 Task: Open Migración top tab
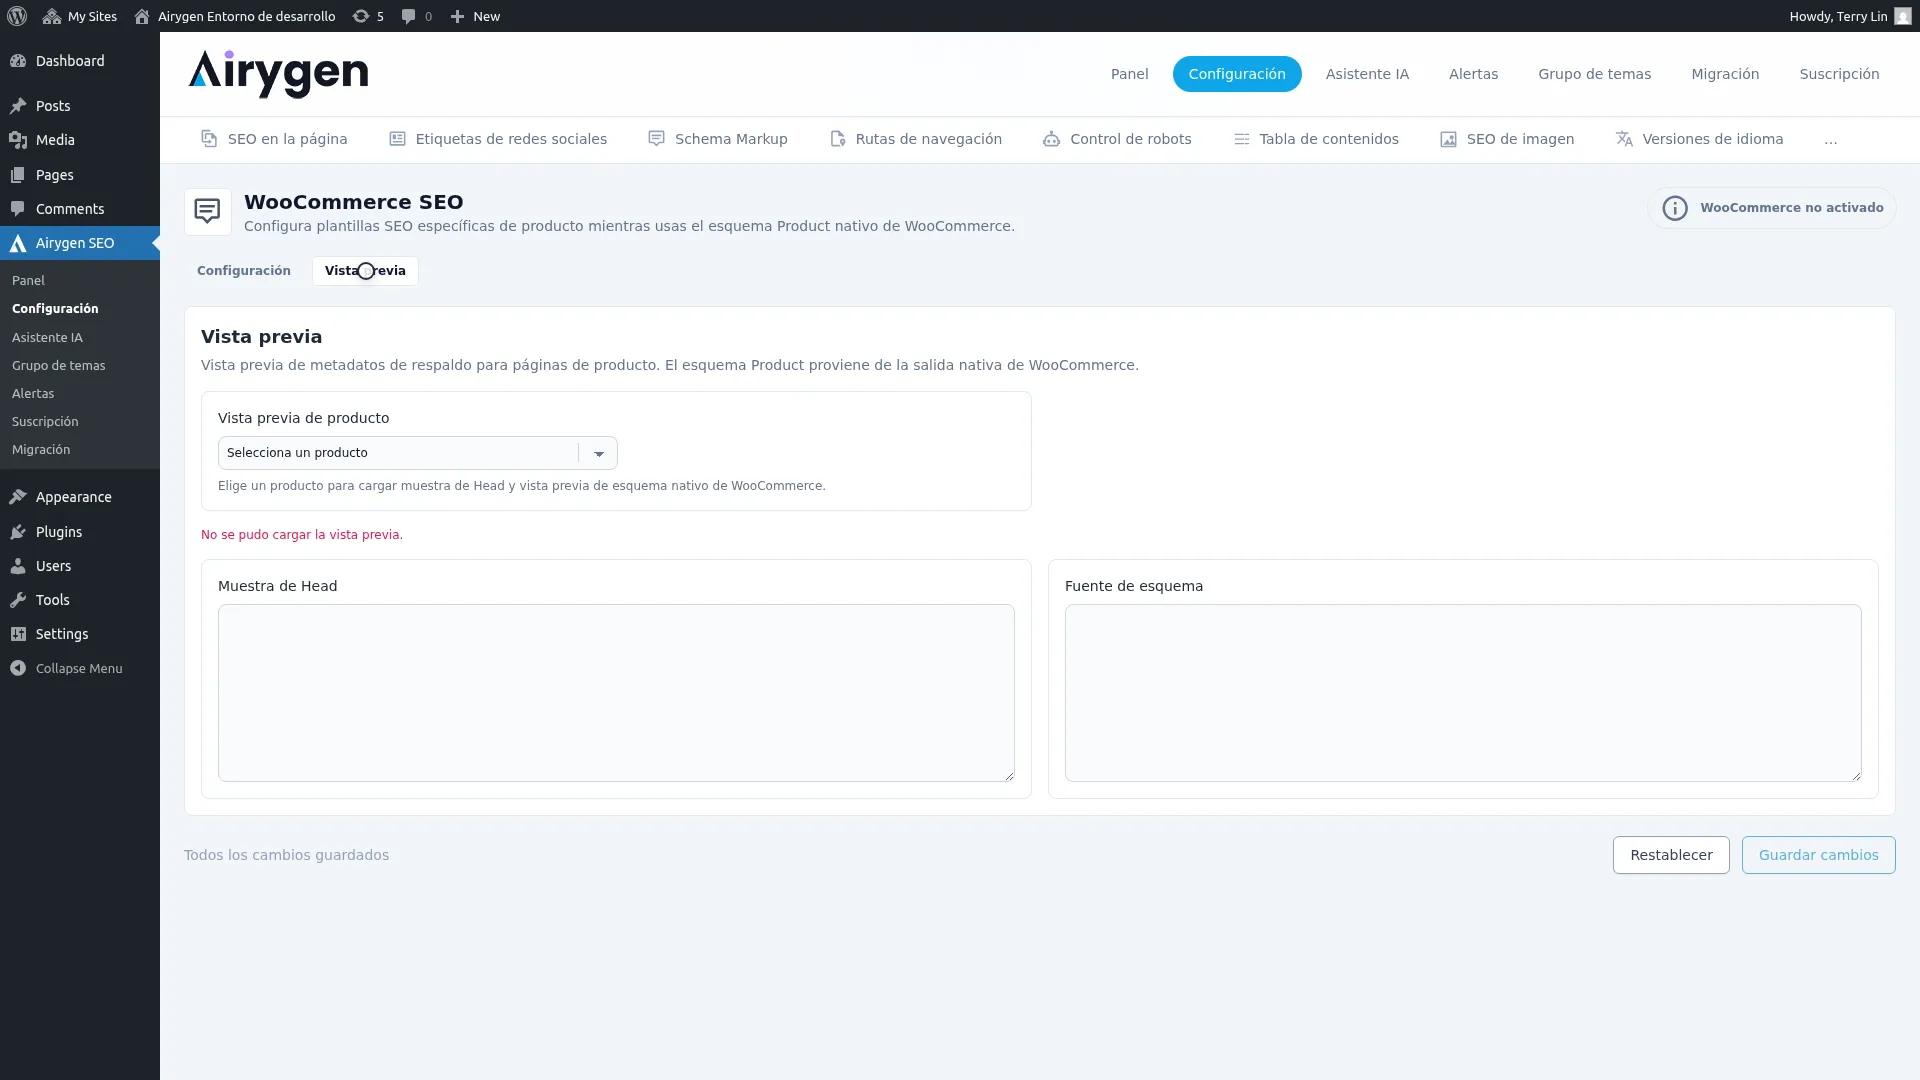[1725, 74]
